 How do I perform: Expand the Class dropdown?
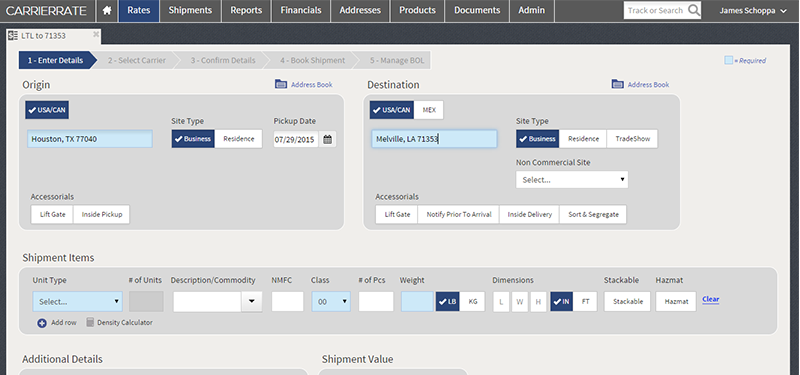[331, 302]
